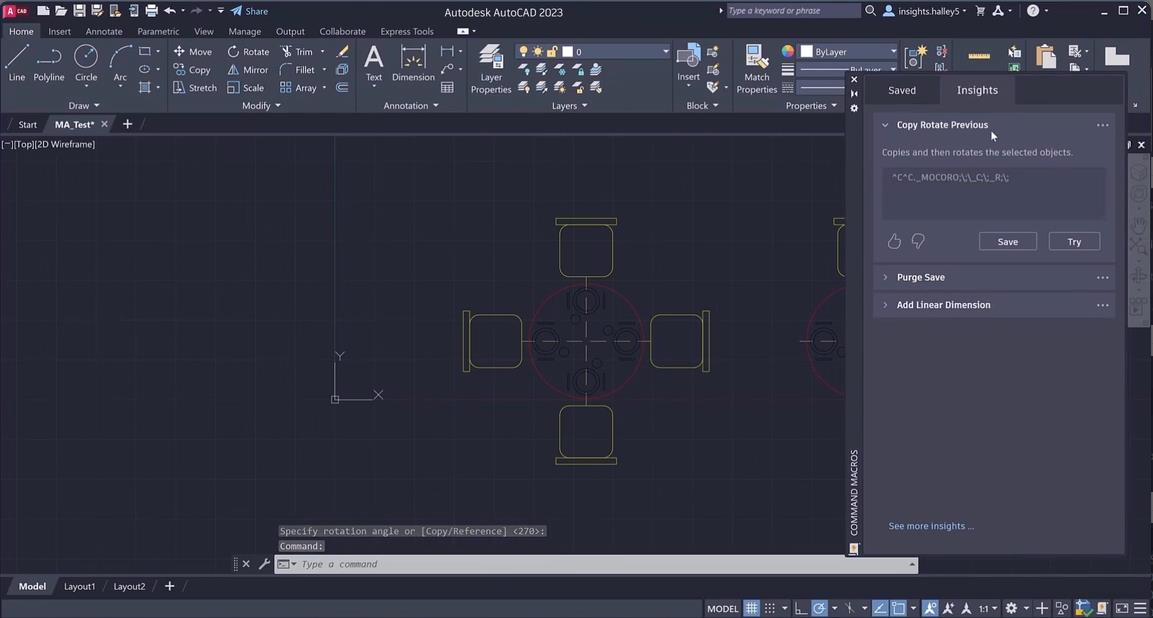This screenshot has width=1153, height=618.
Task: Click the Match Properties tool
Action: 757,68
